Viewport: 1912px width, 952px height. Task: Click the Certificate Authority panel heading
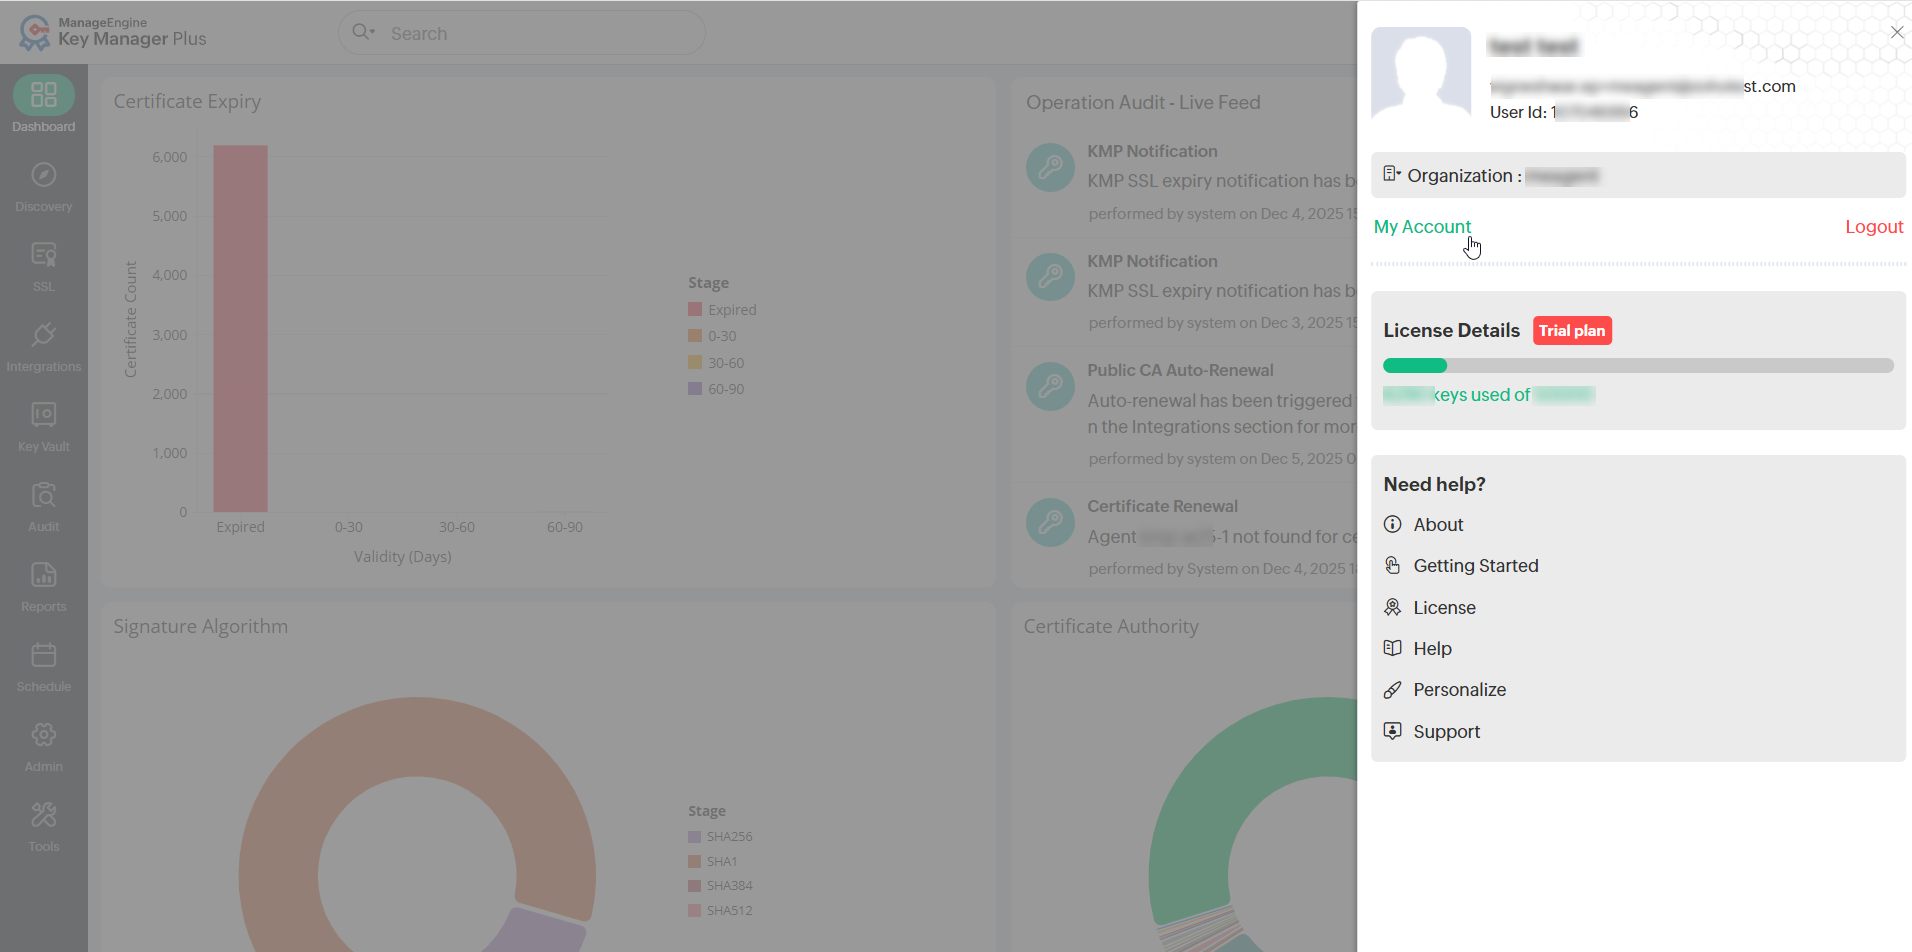pyautogui.click(x=1111, y=627)
